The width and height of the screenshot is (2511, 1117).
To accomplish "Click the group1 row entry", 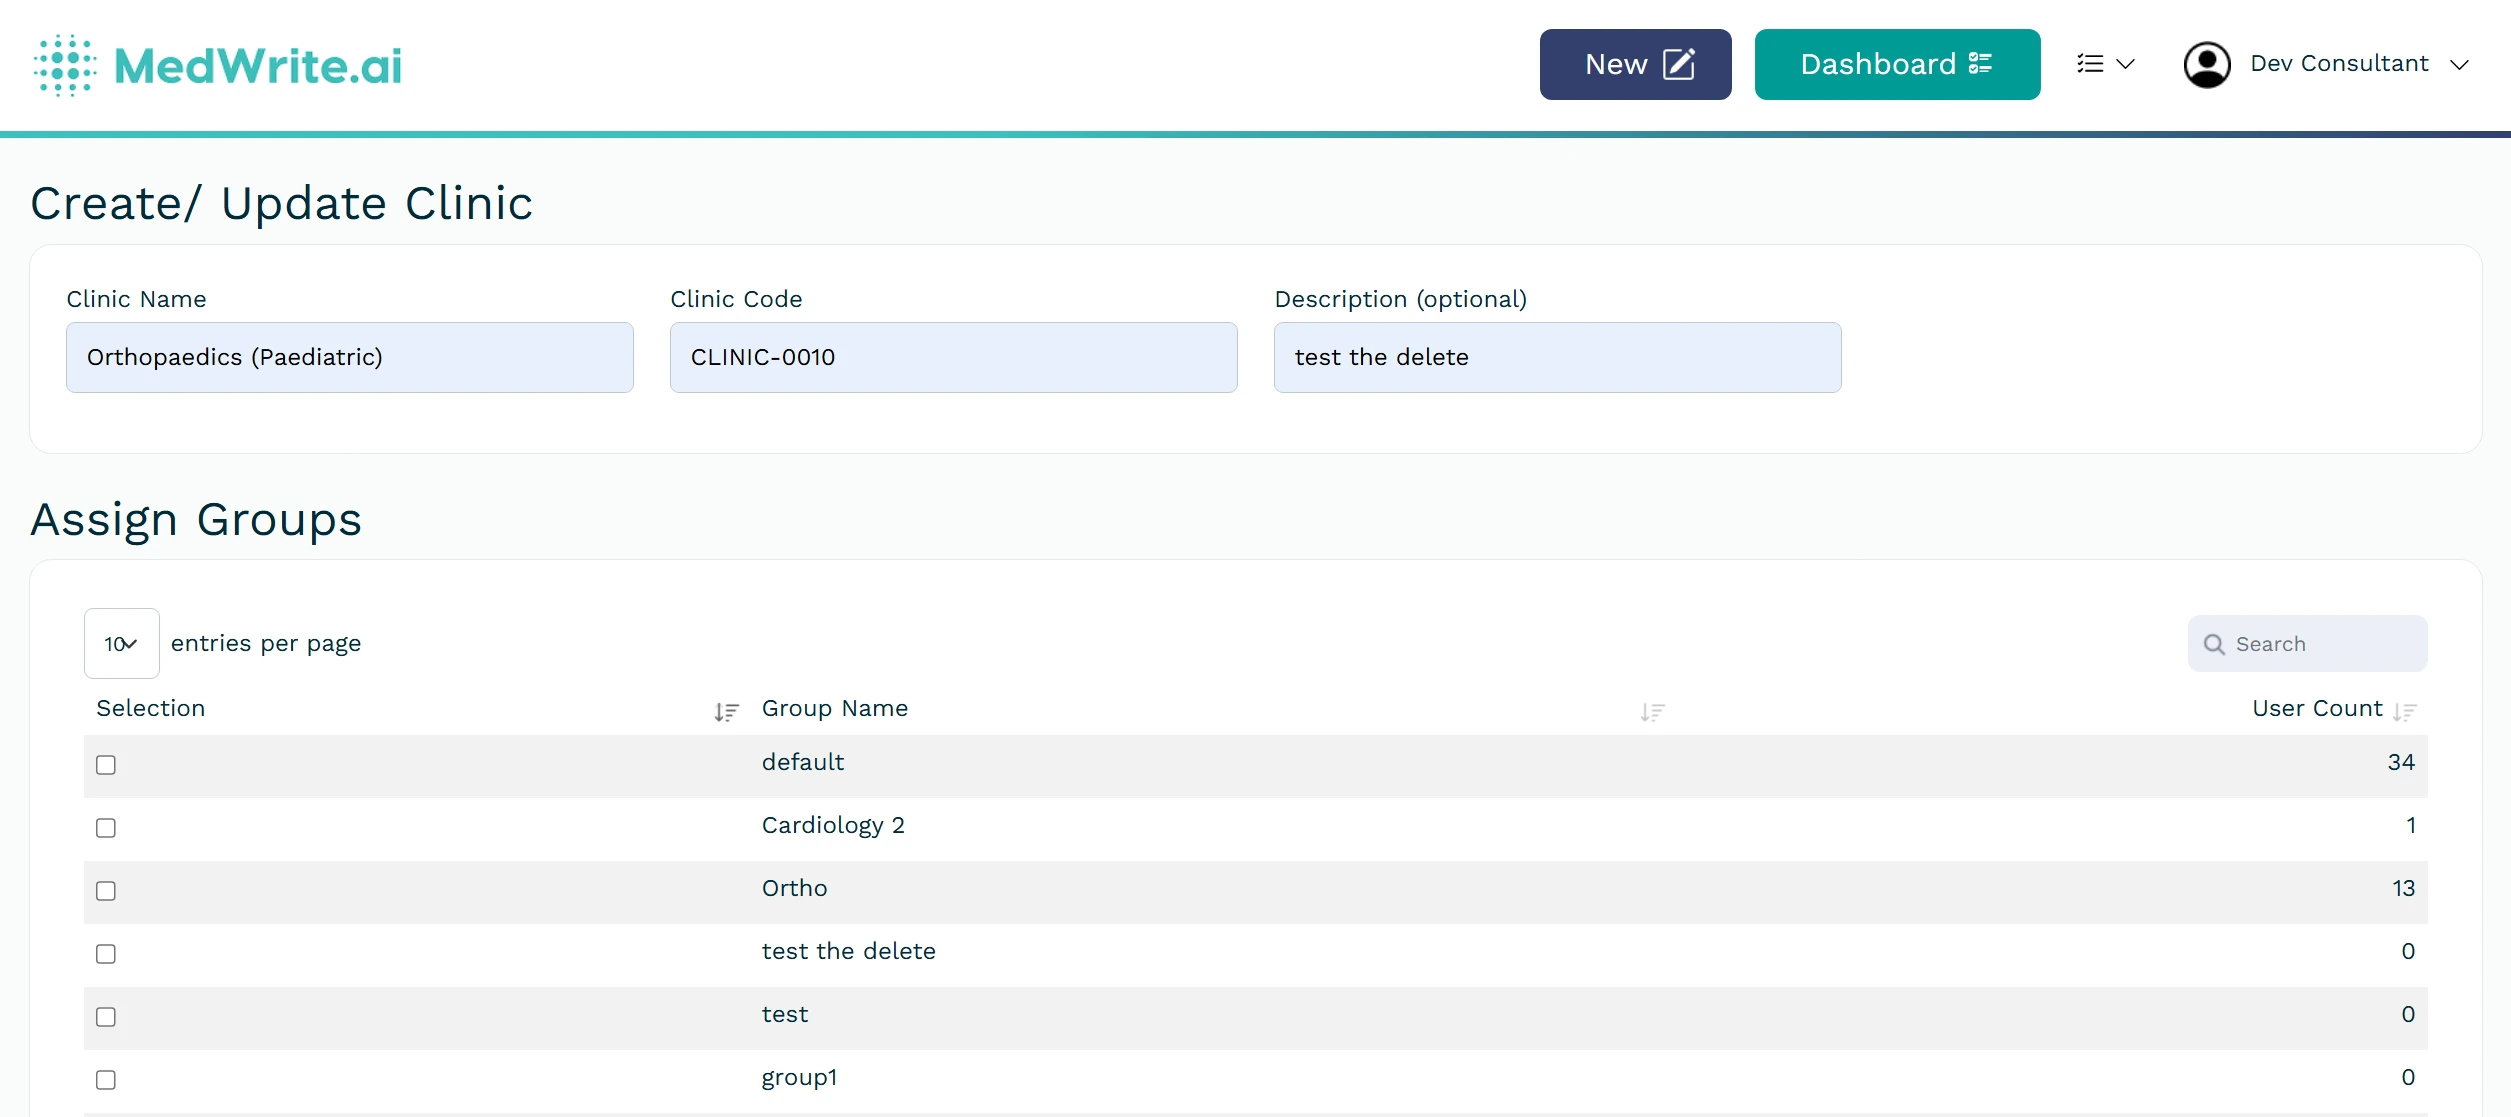I will pos(798,1078).
